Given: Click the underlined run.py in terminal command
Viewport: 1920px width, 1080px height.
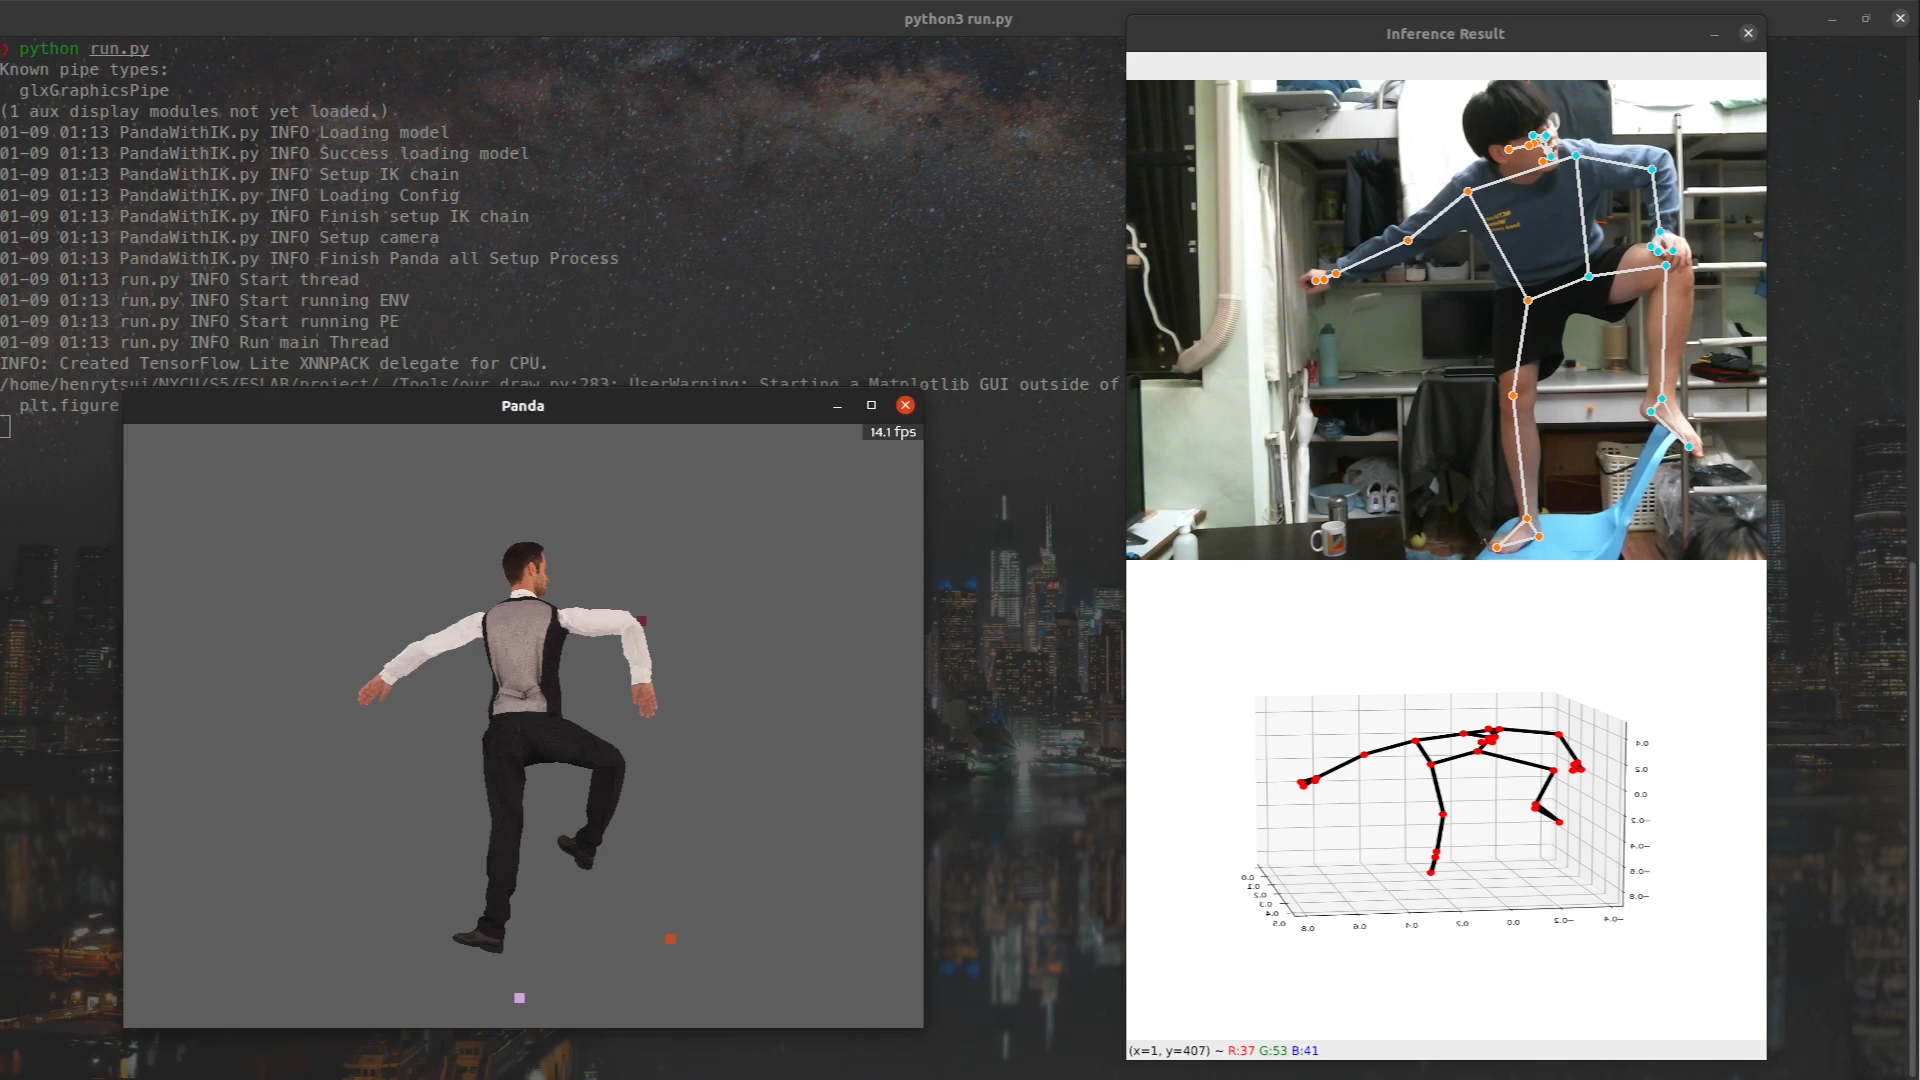Looking at the screenshot, I should 119,48.
